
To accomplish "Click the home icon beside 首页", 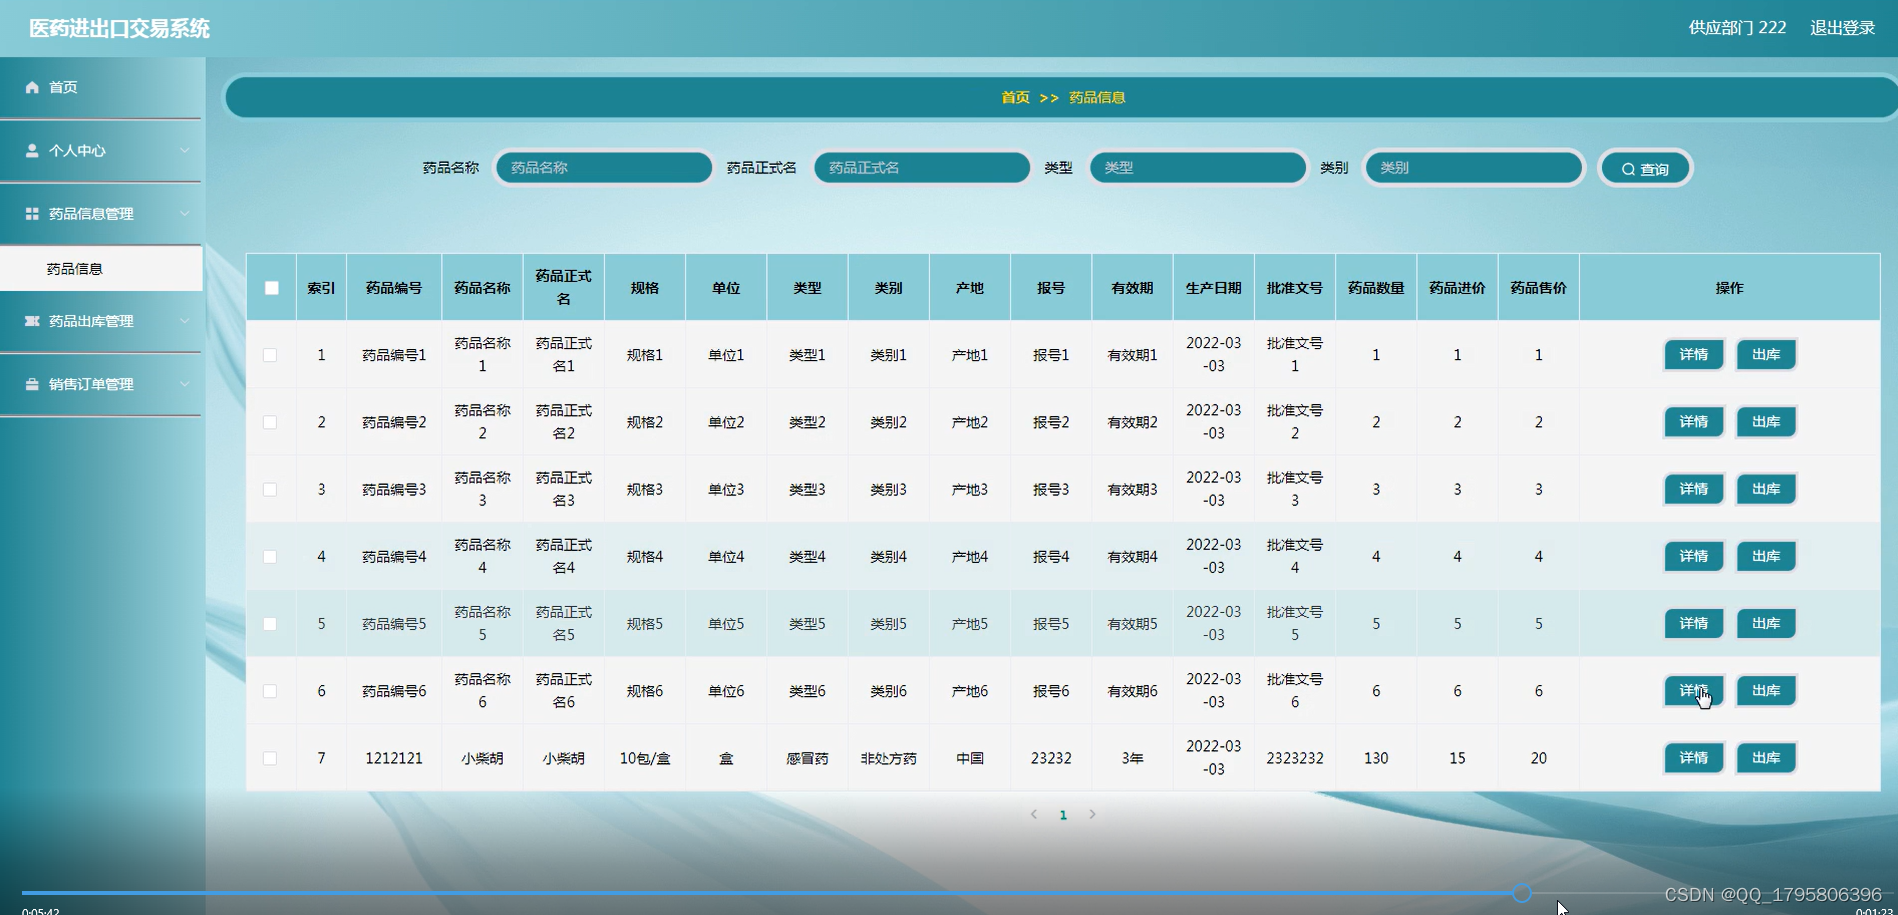I will click(x=32, y=87).
